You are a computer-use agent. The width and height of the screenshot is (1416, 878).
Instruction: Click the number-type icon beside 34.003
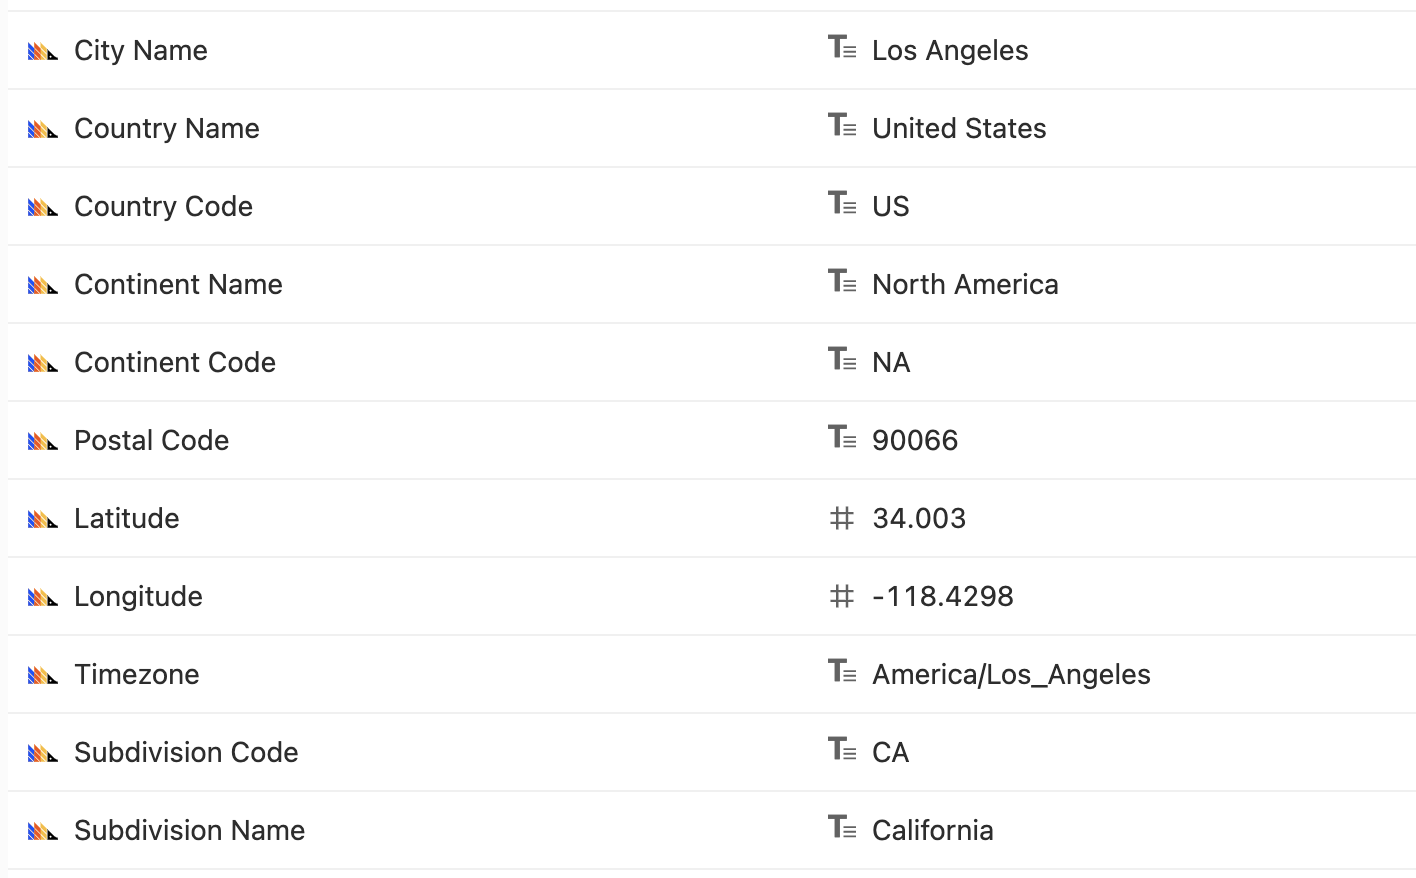pyautogui.click(x=841, y=518)
